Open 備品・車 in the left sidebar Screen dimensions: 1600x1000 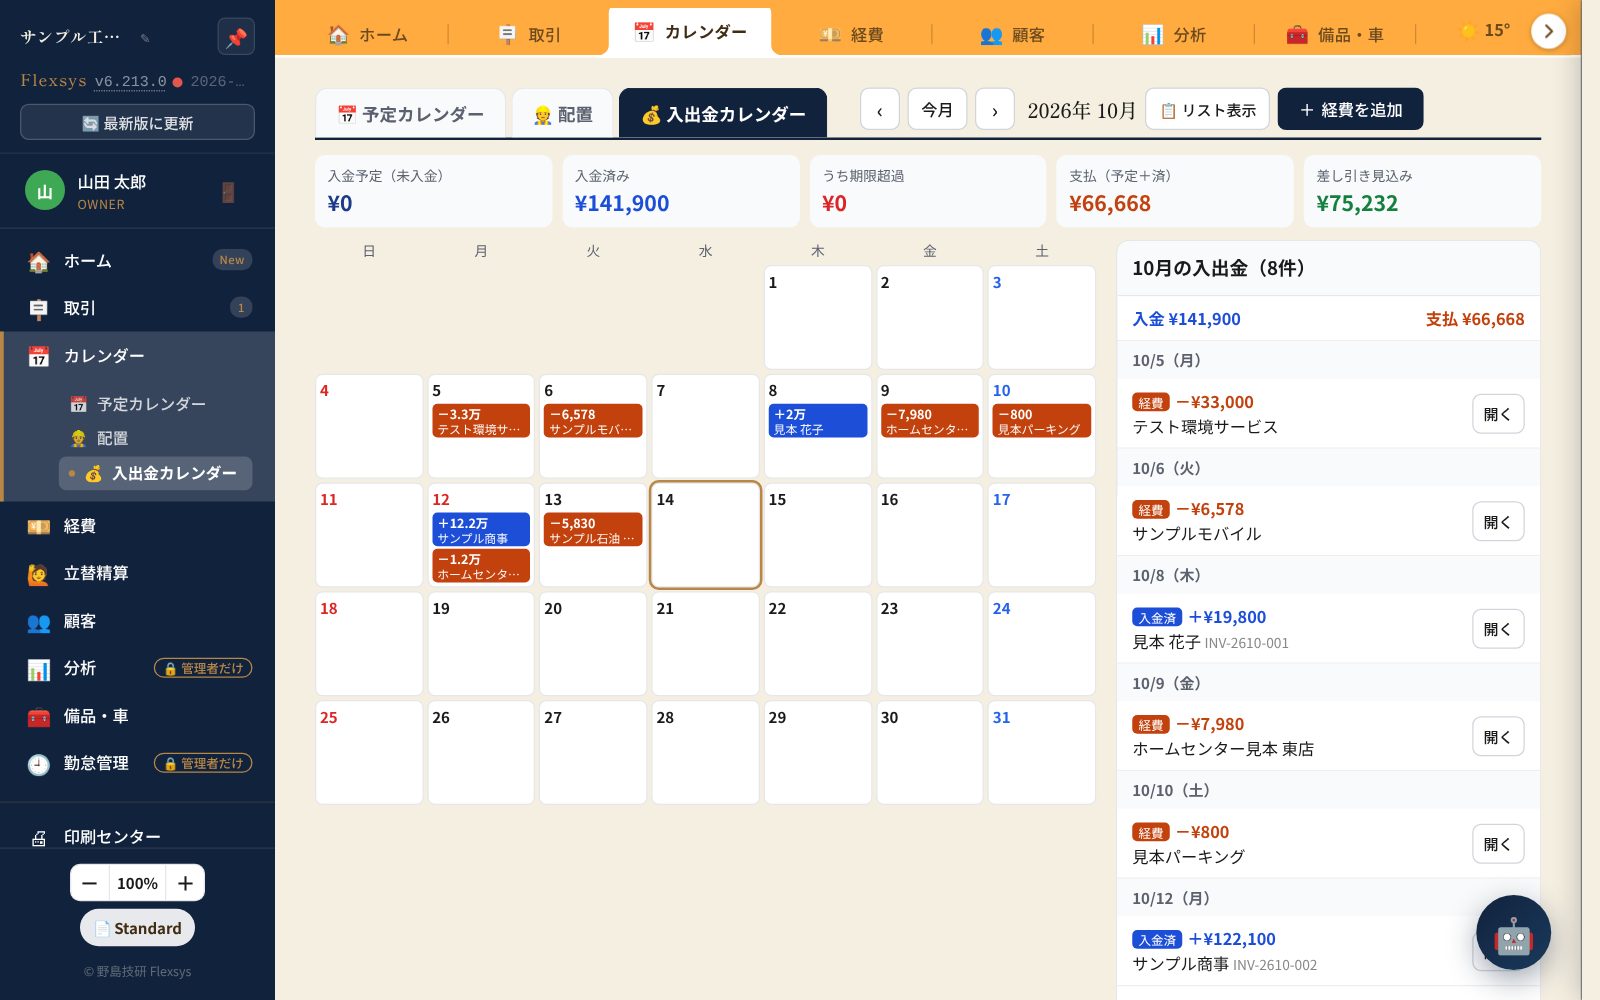[137, 716]
